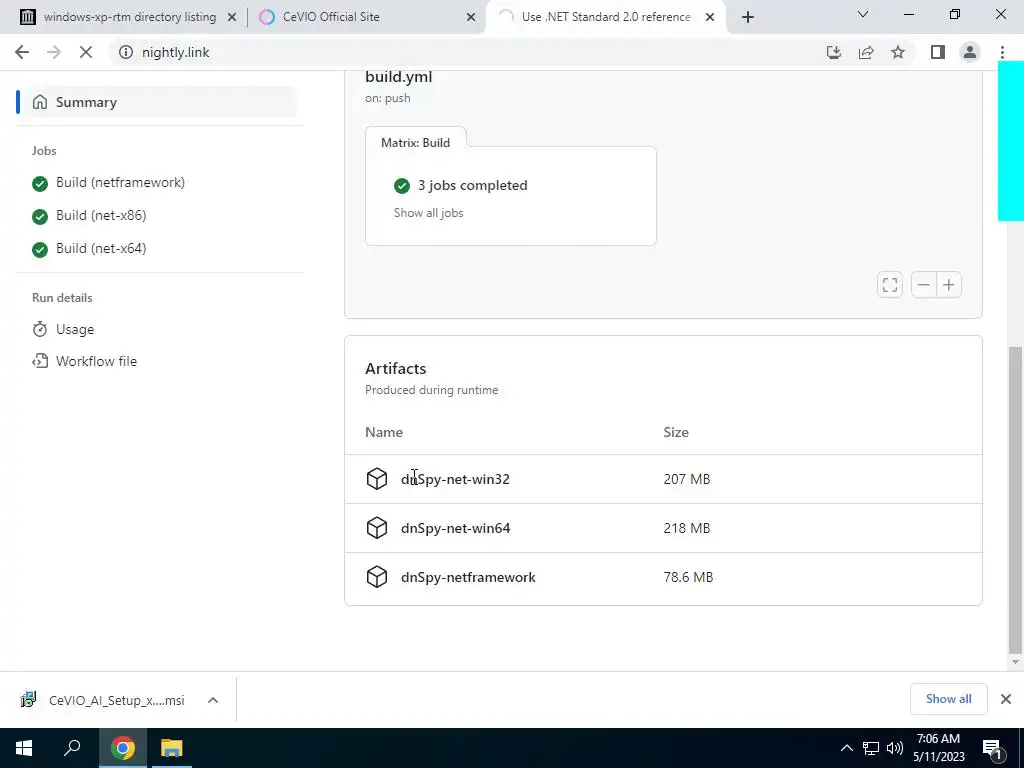The height and width of the screenshot is (768, 1024).
Task: Switch to windows-xp-rtm directory listing tab
Action: pos(129,17)
